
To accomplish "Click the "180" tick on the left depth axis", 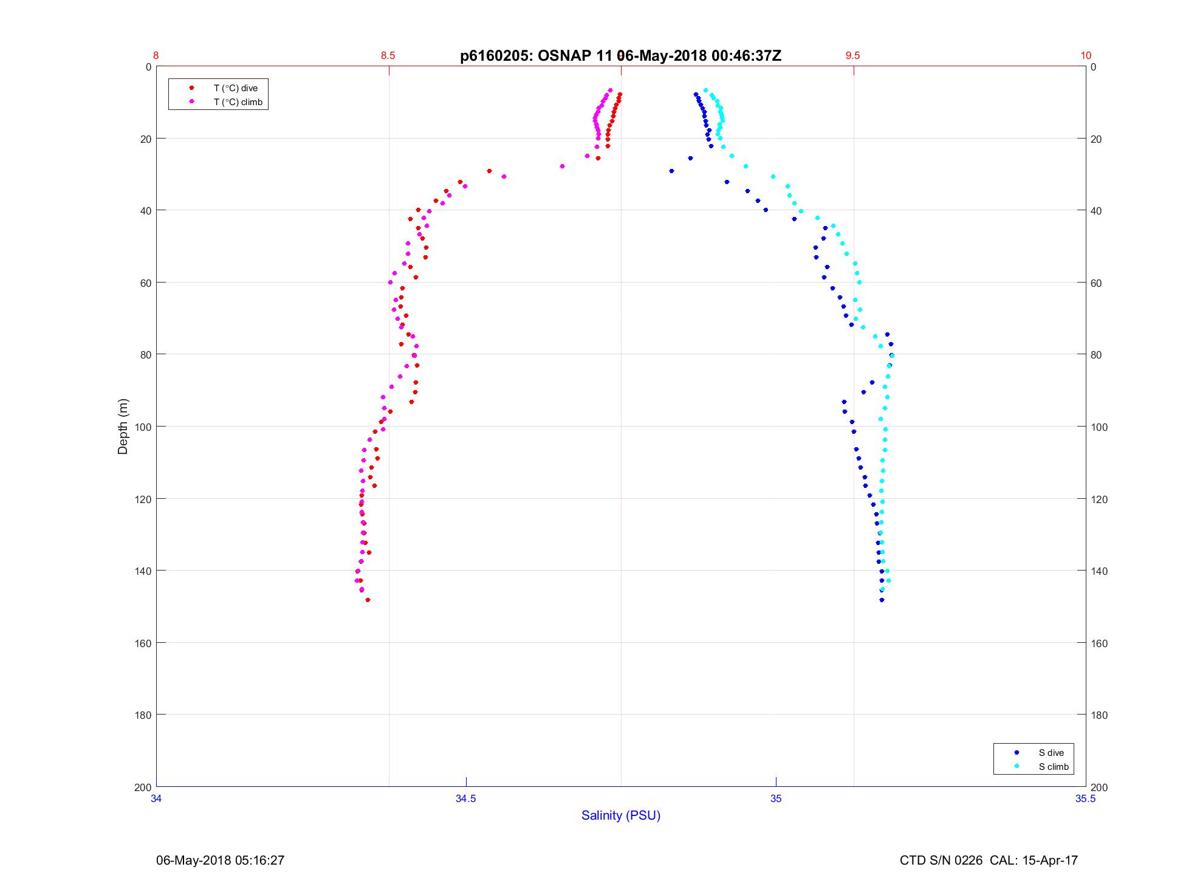I will [143, 715].
